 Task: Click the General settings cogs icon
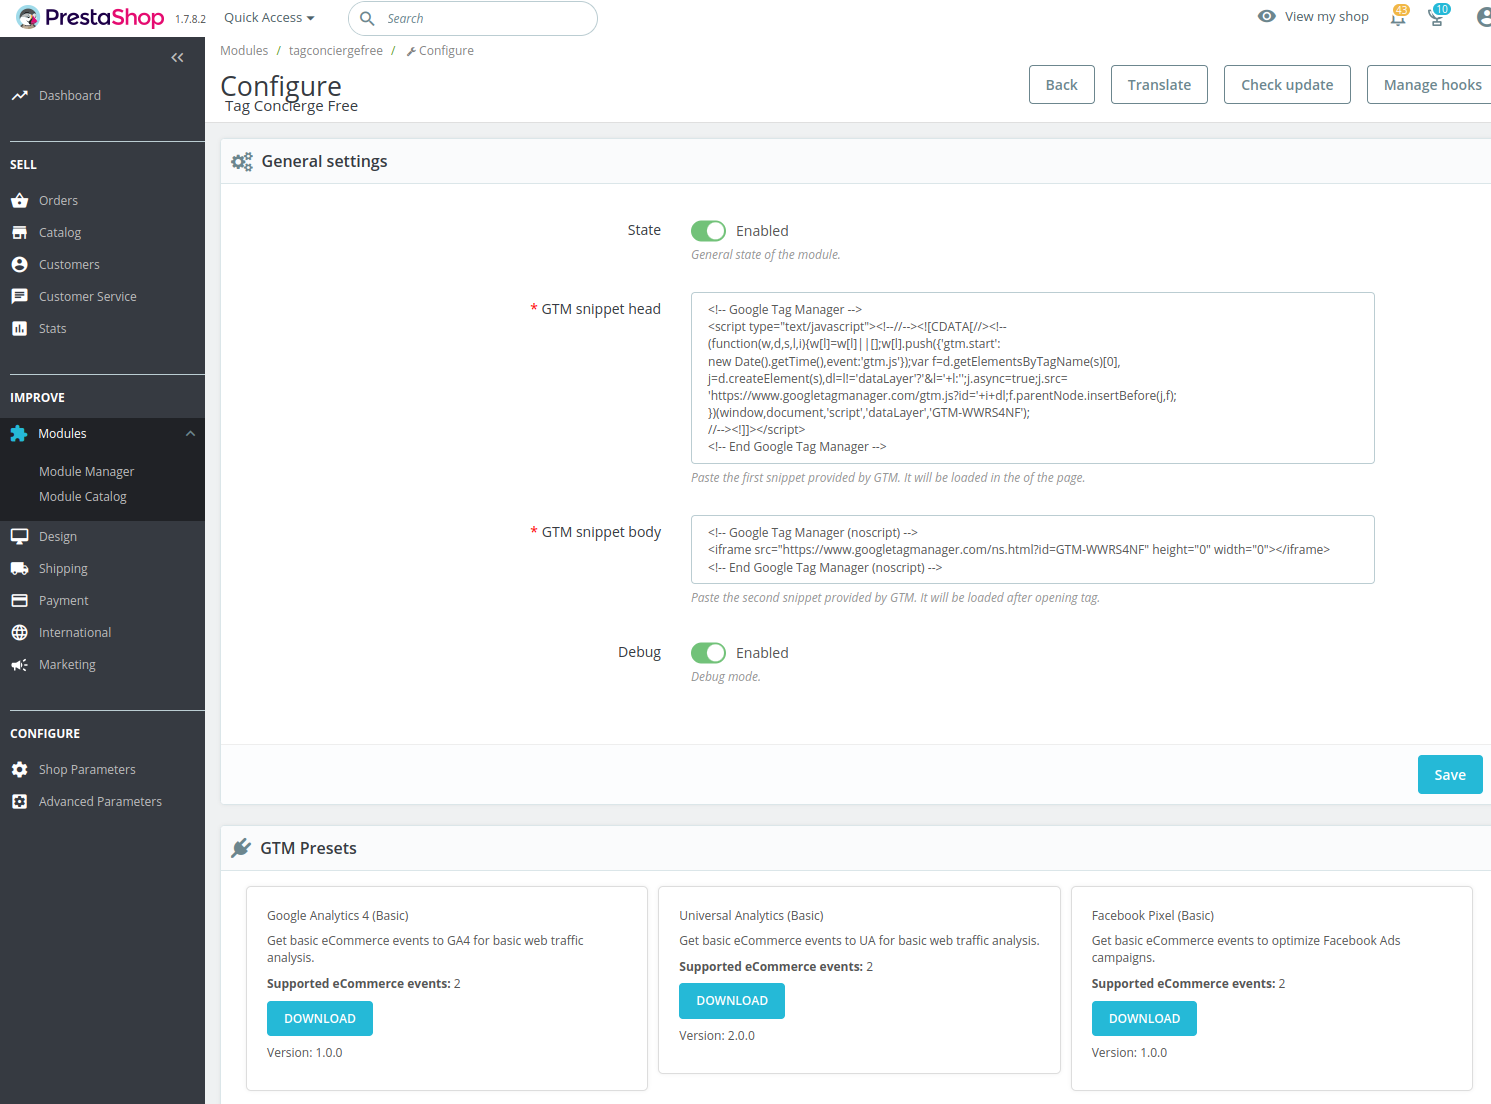tap(242, 162)
